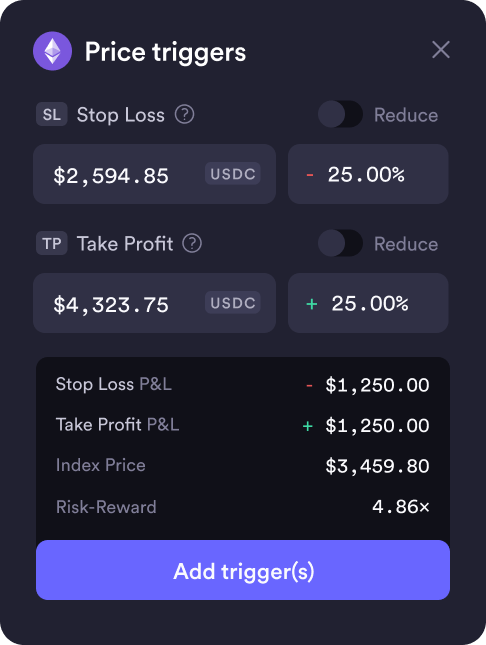Viewport: 486px width, 645px height.
Task: Enable the Take Profit Reduce switch
Action: 340,243
